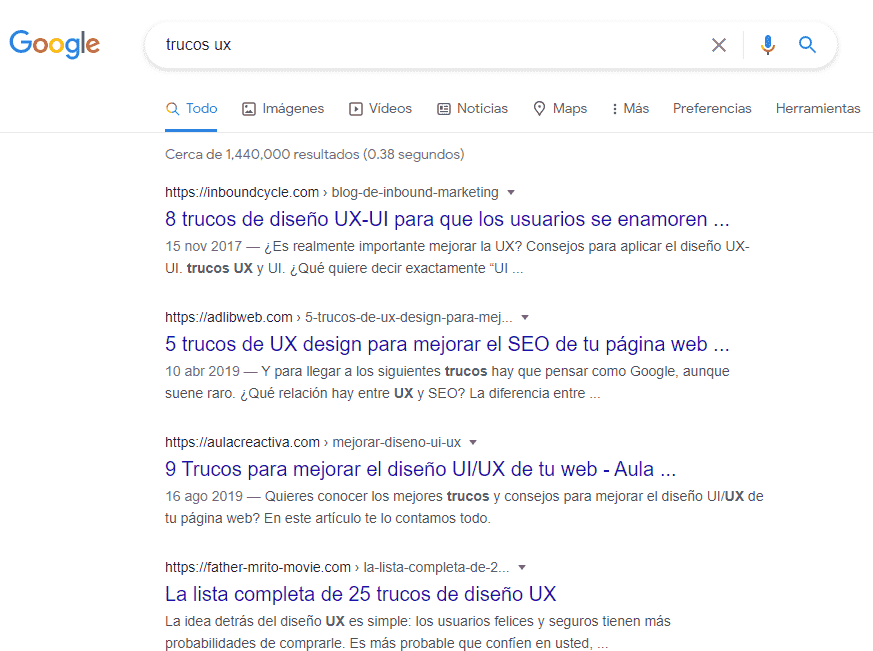The height and width of the screenshot is (651, 873).
Task: Click the adlibweb.com URL breadcrumb
Action: [339, 317]
